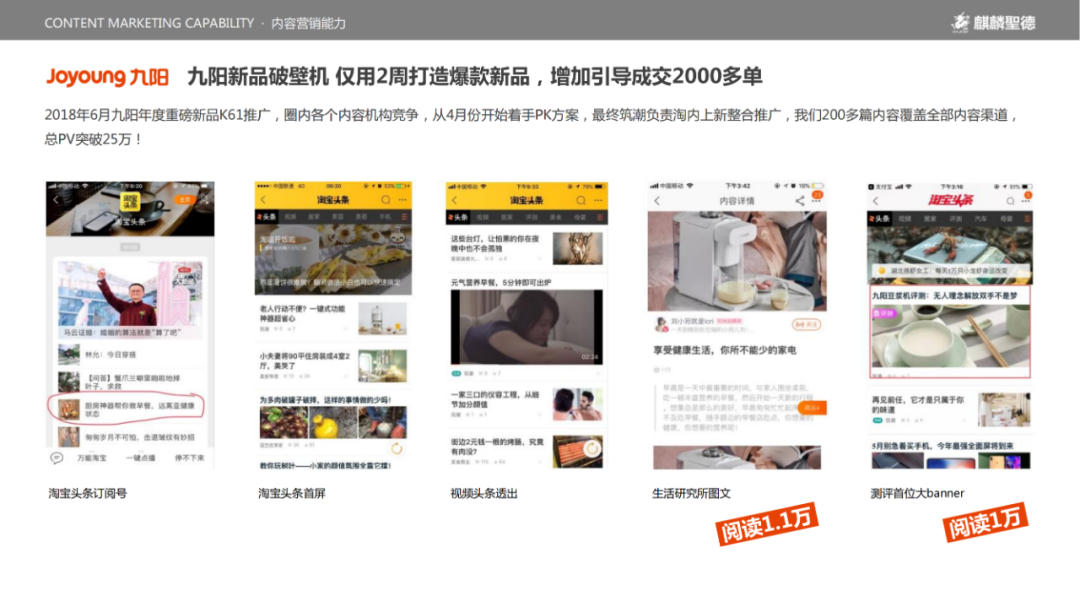1080x607 pixels.
Task: Open the 马云证婚 cover image card
Action: tap(129, 300)
